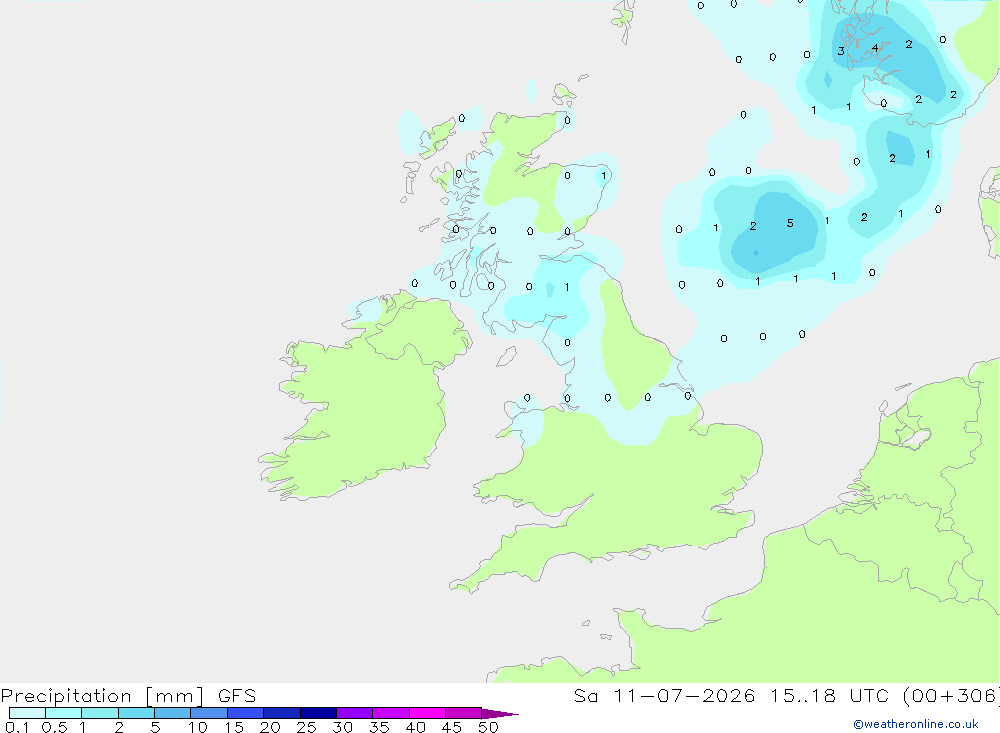The height and width of the screenshot is (733, 1000).
Task: Click the legend label '45'
Action: click(452, 727)
